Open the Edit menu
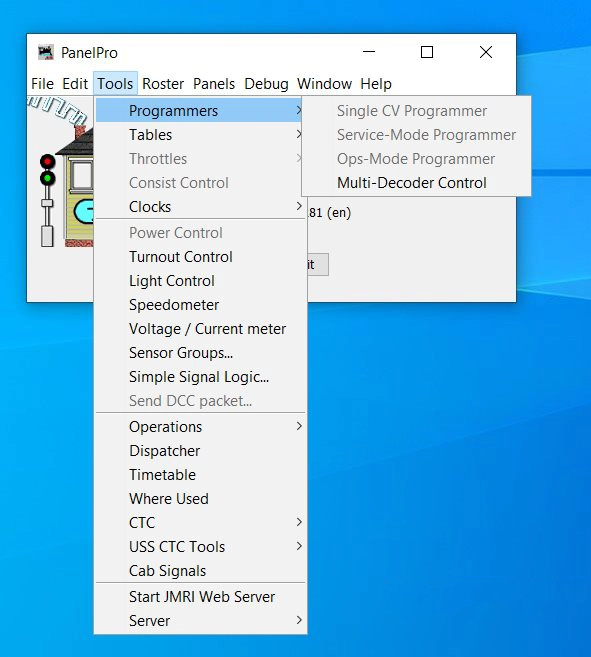This screenshot has height=657, width=591. coord(75,84)
